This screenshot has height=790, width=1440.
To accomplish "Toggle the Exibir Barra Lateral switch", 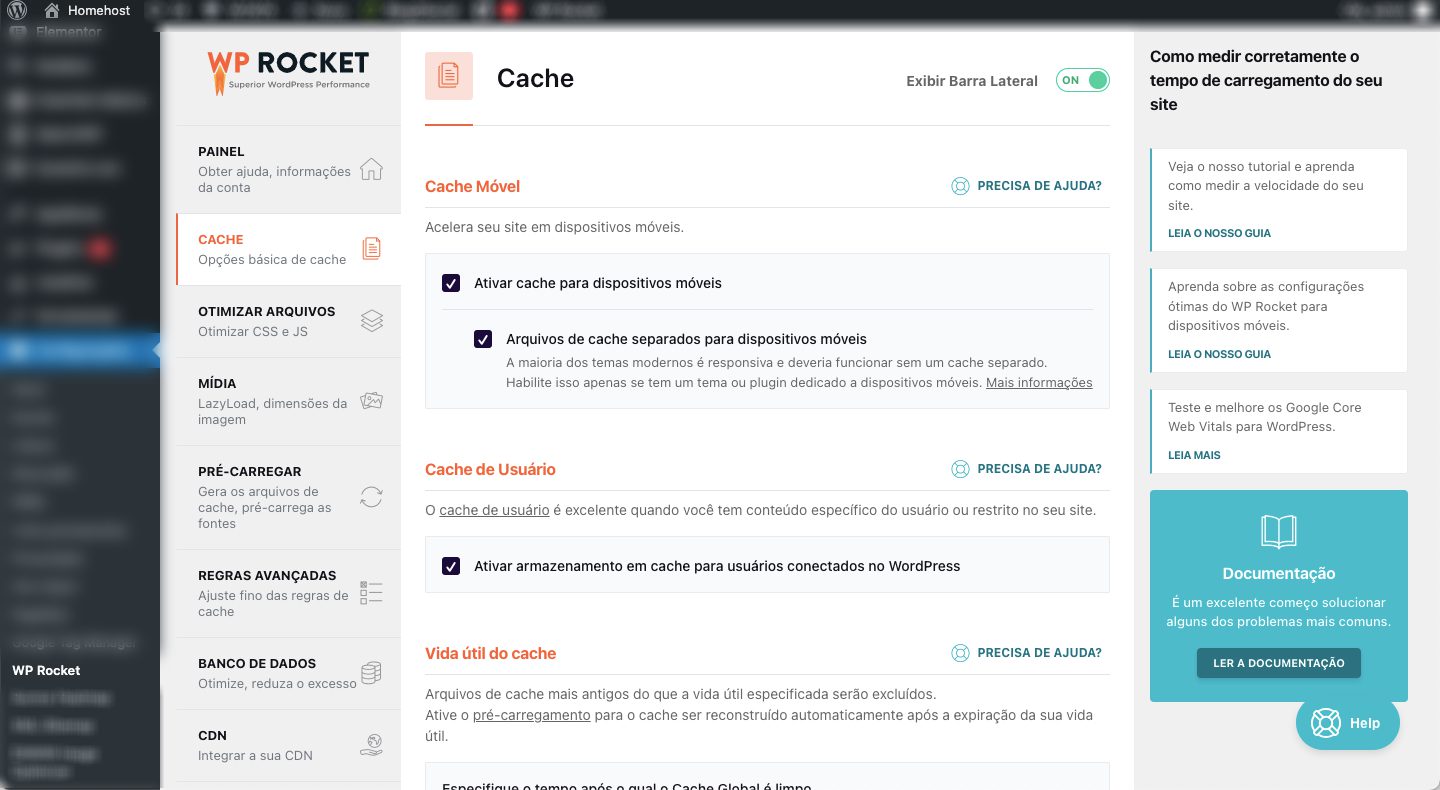I will click(x=1083, y=80).
